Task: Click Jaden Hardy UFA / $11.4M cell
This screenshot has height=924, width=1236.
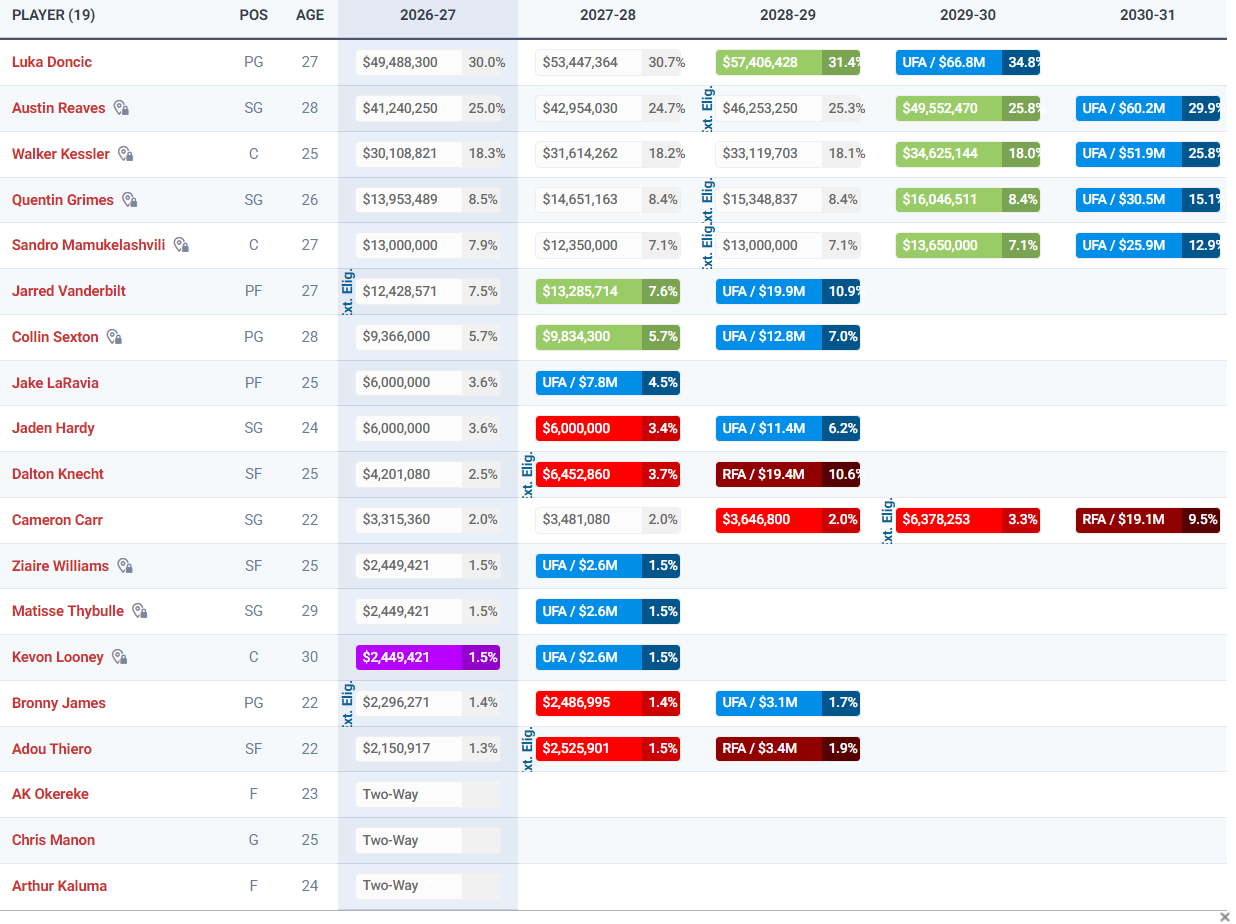Action: point(788,428)
